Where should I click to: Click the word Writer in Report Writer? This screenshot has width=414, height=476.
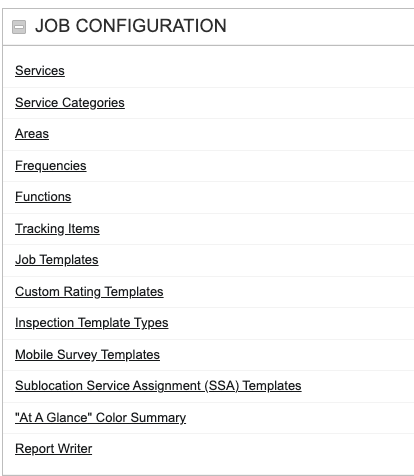click(x=74, y=449)
